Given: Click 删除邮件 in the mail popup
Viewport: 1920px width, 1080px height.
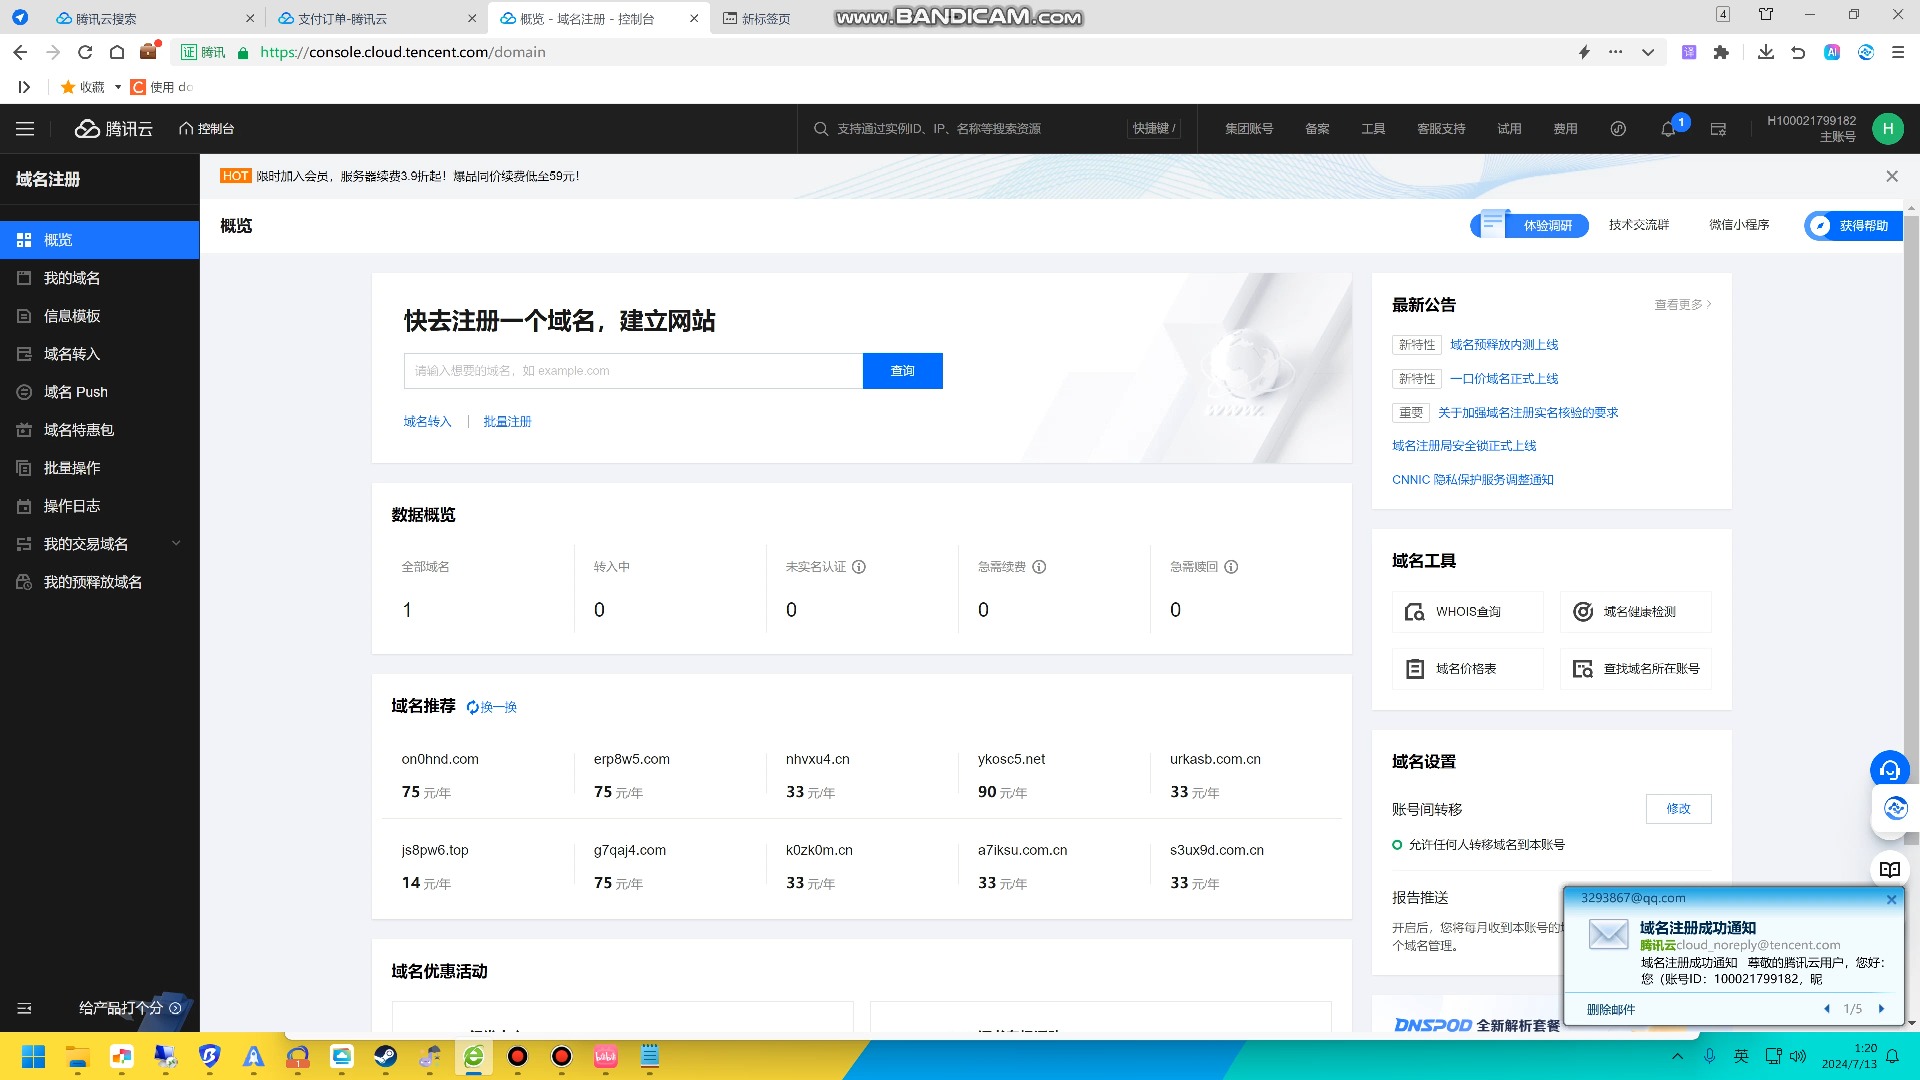Looking at the screenshot, I should [1610, 1010].
